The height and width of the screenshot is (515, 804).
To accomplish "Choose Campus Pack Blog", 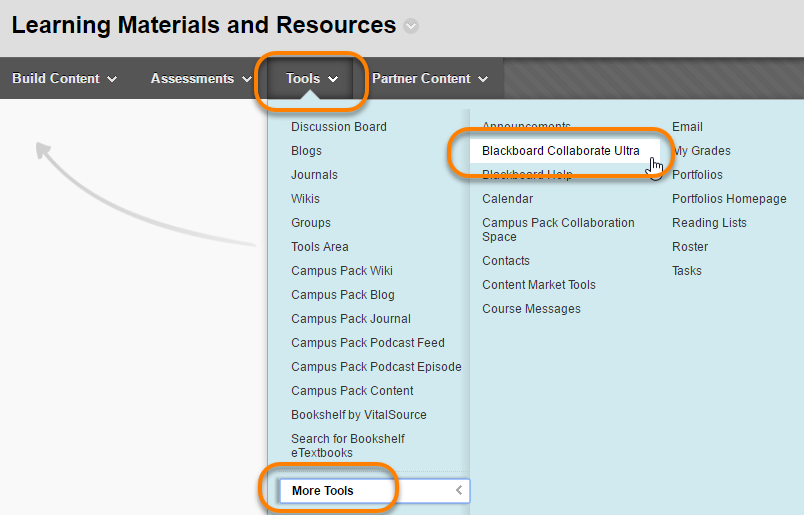I will 343,295.
